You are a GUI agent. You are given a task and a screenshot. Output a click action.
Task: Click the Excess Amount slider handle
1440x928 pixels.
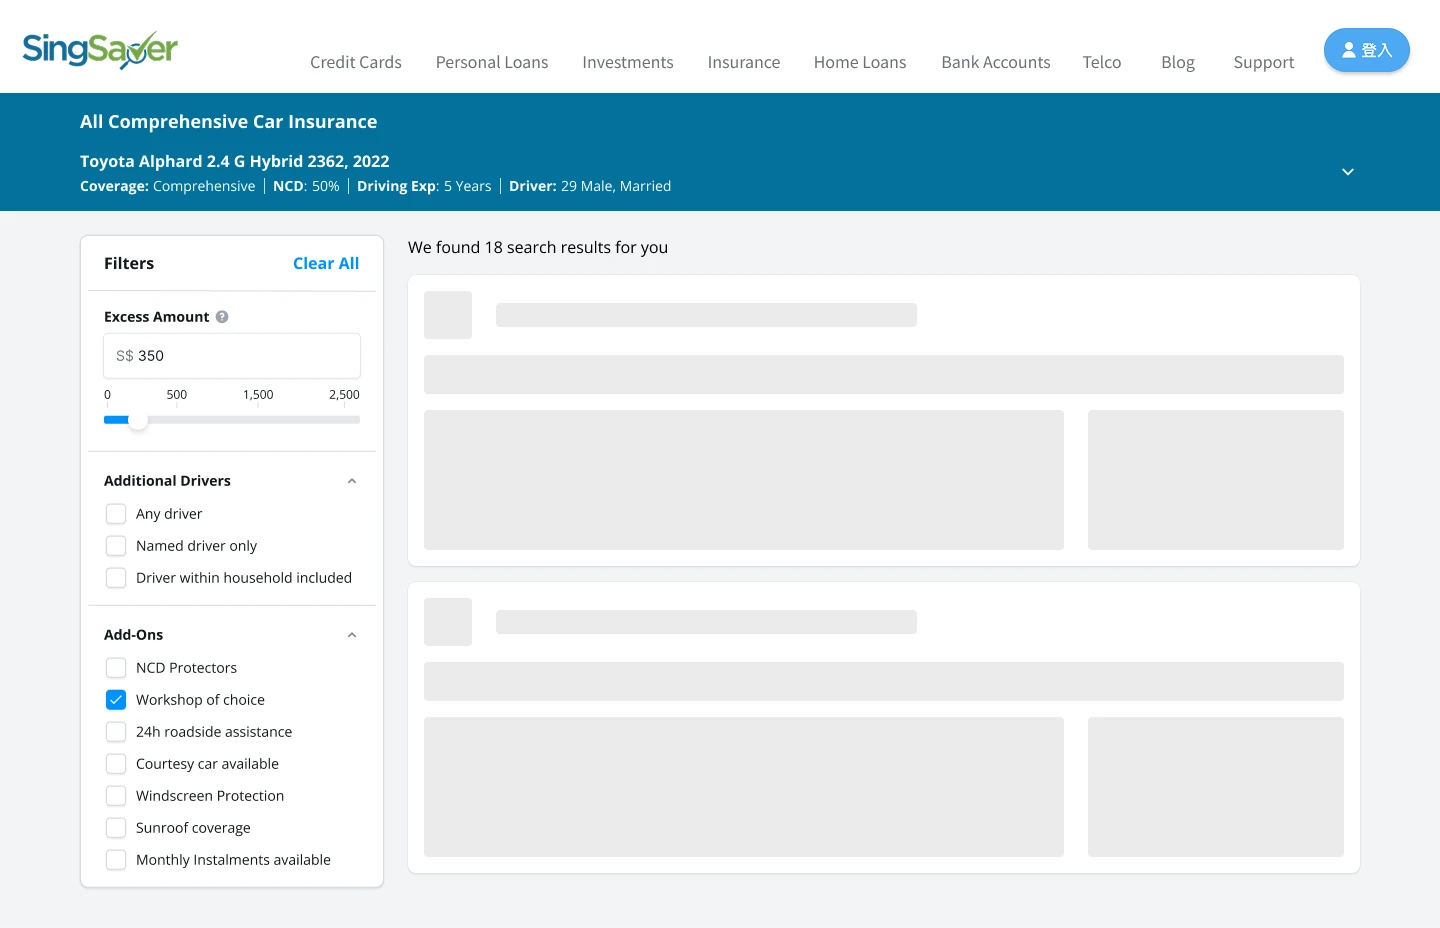[x=138, y=420]
